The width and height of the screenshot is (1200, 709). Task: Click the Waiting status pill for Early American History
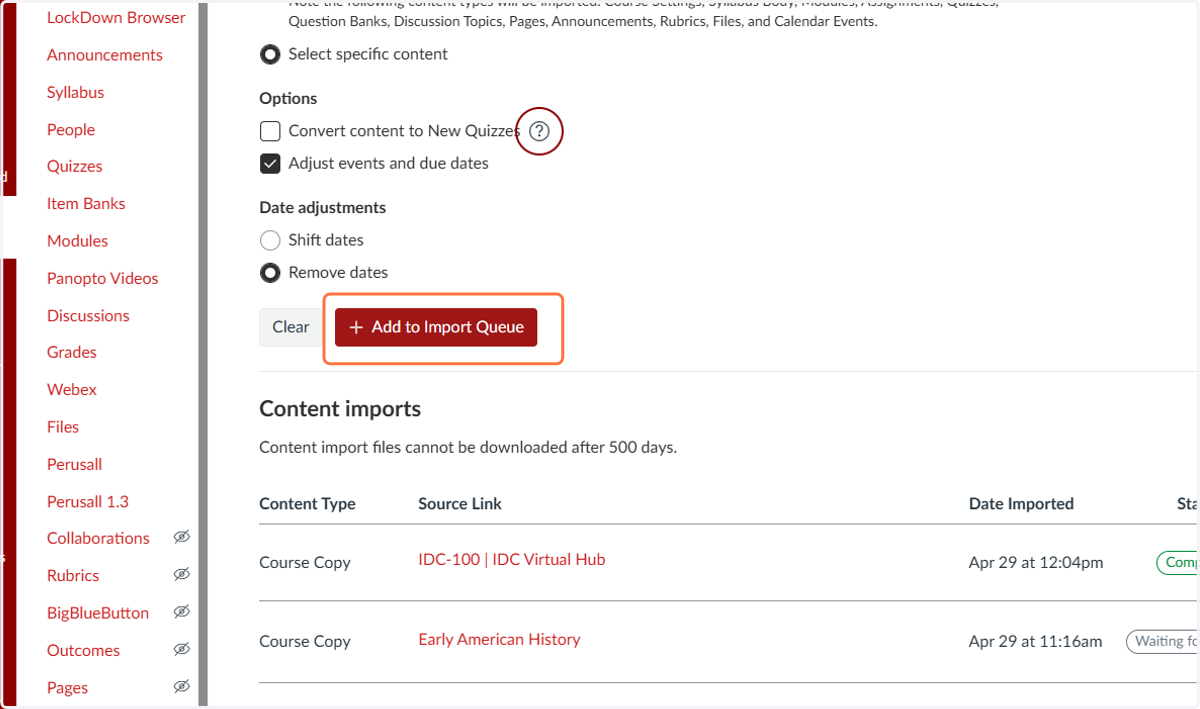click(x=1163, y=641)
